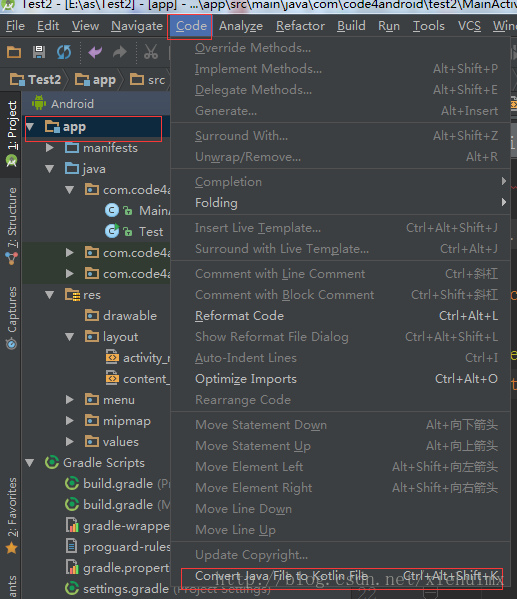Open the 2: Favorites side tab
Image resolution: width=517 pixels, height=599 pixels.
coord(11,516)
